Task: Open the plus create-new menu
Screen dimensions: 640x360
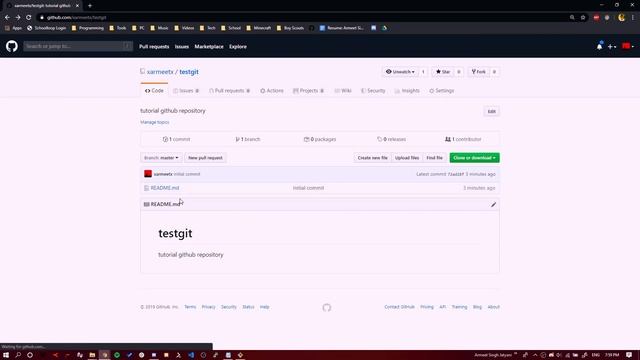Action: (x=611, y=47)
